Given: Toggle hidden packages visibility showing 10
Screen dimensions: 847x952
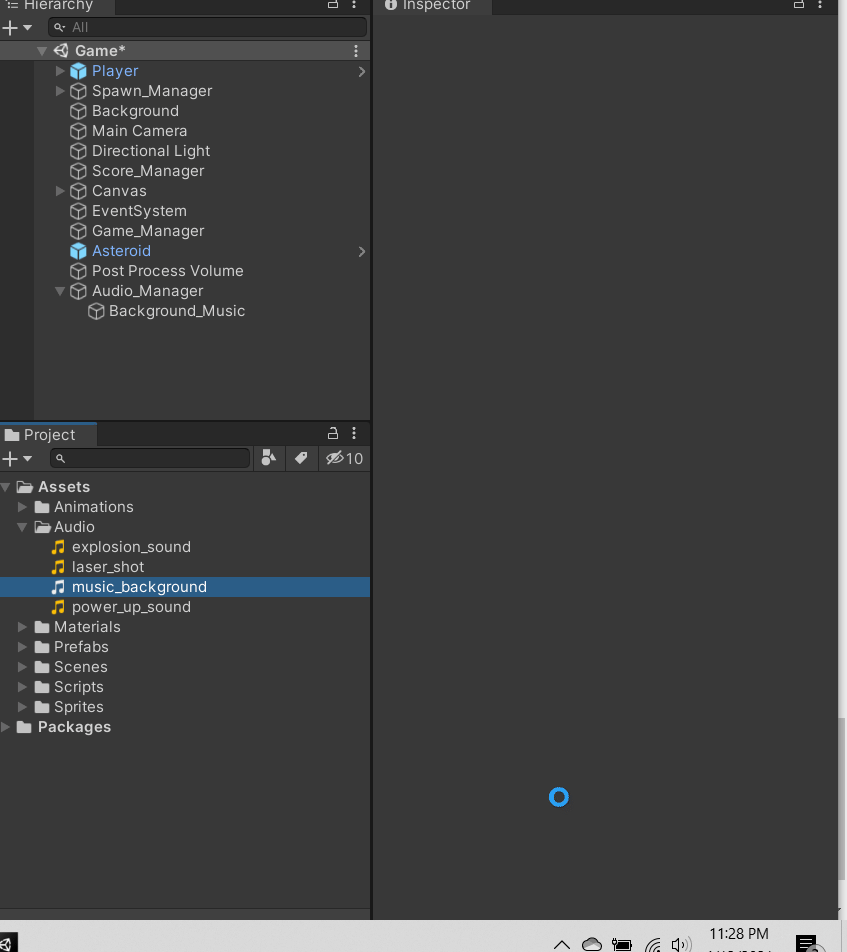Looking at the screenshot, I should coord(344,458).
